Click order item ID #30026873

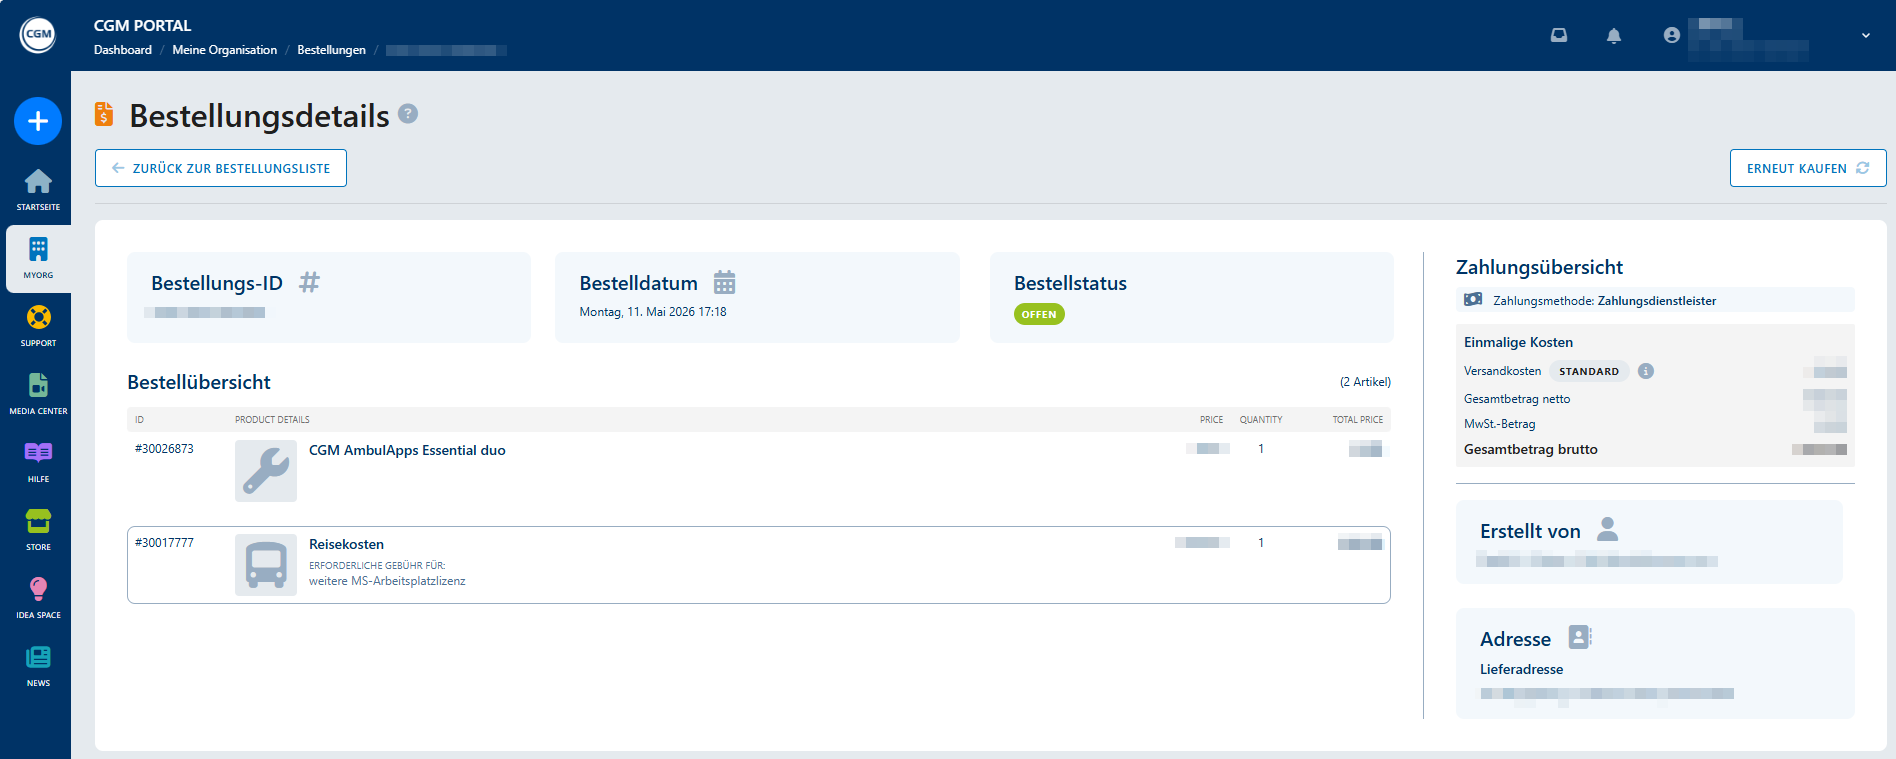click(x=164, y=449)
